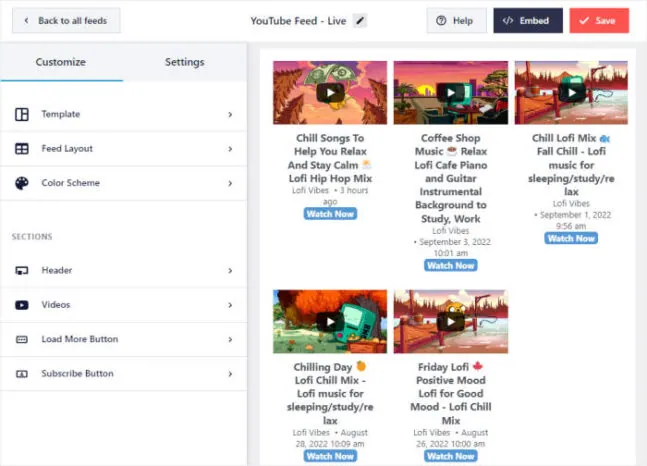
Task: Click the back arrow beside Back to all feeds
Action: click(26, 21)
